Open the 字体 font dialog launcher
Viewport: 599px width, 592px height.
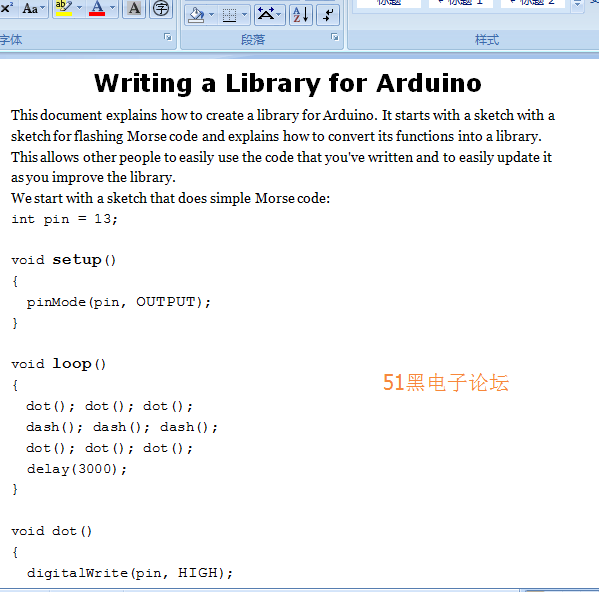[x=168, y=37]
